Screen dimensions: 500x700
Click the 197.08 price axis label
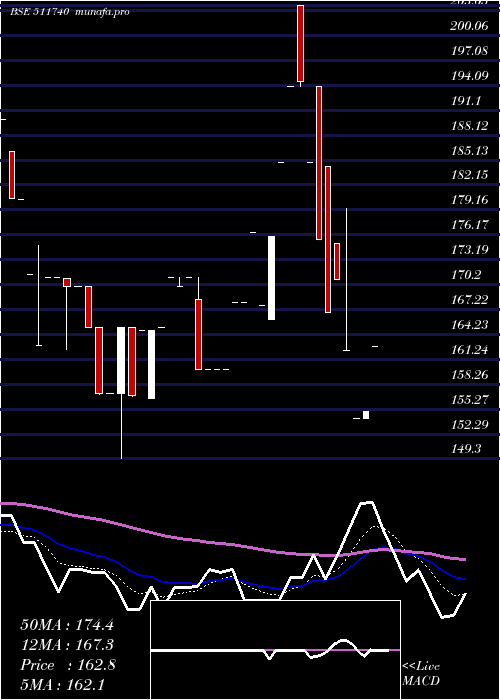pyautogui.click(x=469, y=51)
